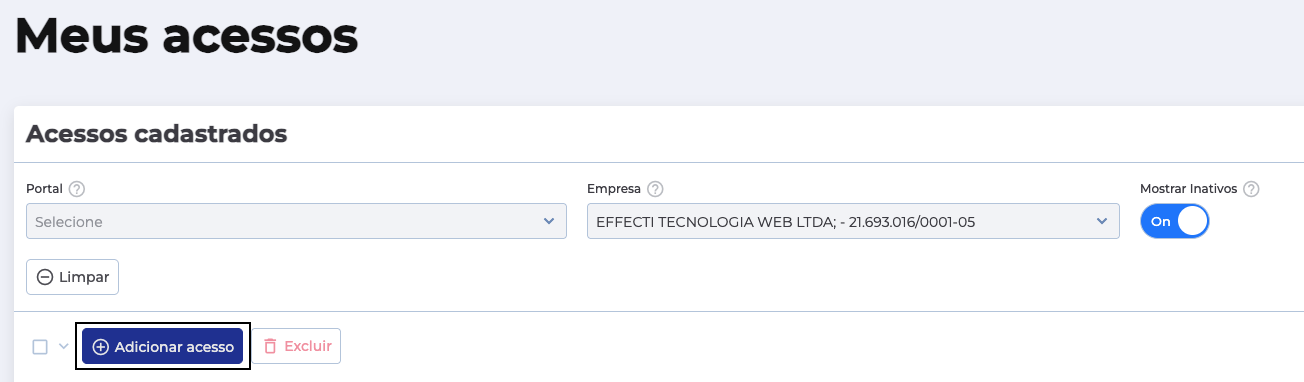The width and height of the screenshot is (1304, 382).
Task: Click the minus circle icon in Limpar
Action: point(45,277)
